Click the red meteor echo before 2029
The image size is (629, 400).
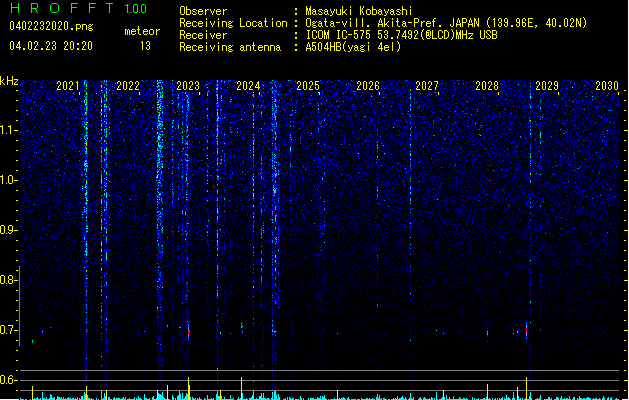[x=526, y=331]
